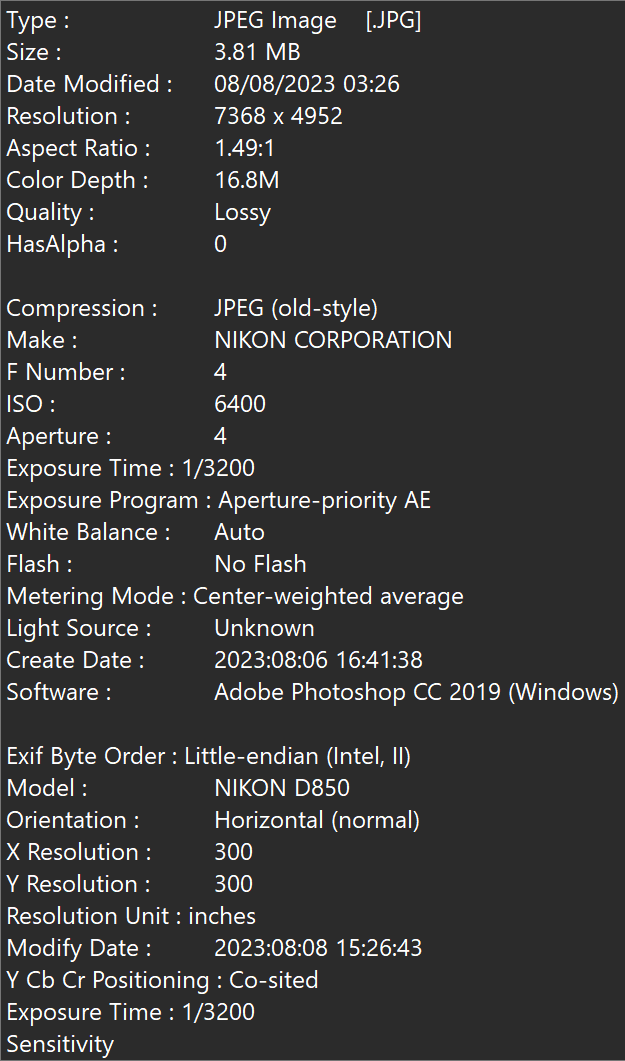
Task: Select the 3.81 MB file size value
Action: [x=257, y=52]
